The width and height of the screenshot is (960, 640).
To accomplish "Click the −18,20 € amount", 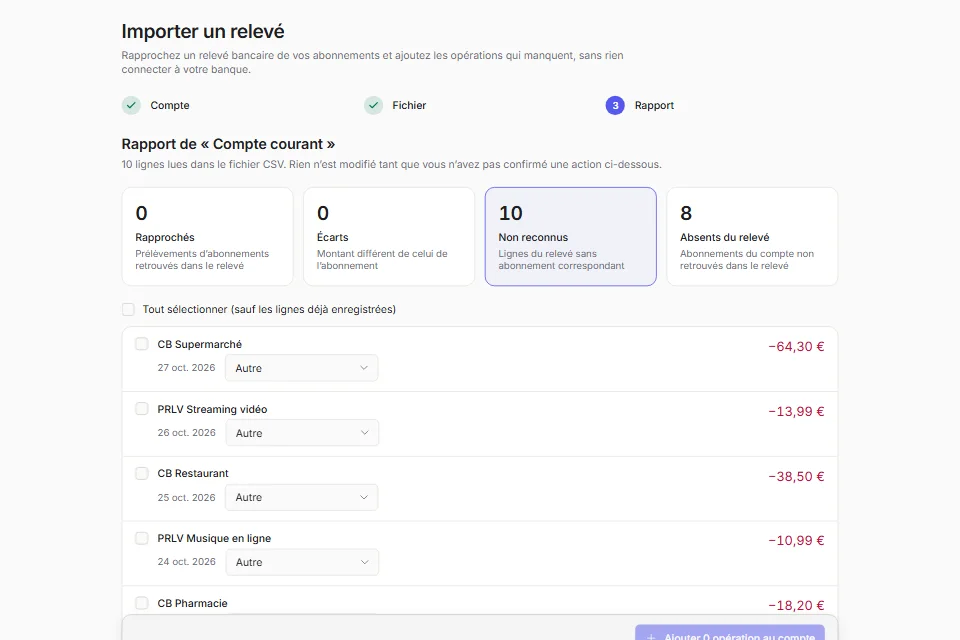I will coord(796,606).
